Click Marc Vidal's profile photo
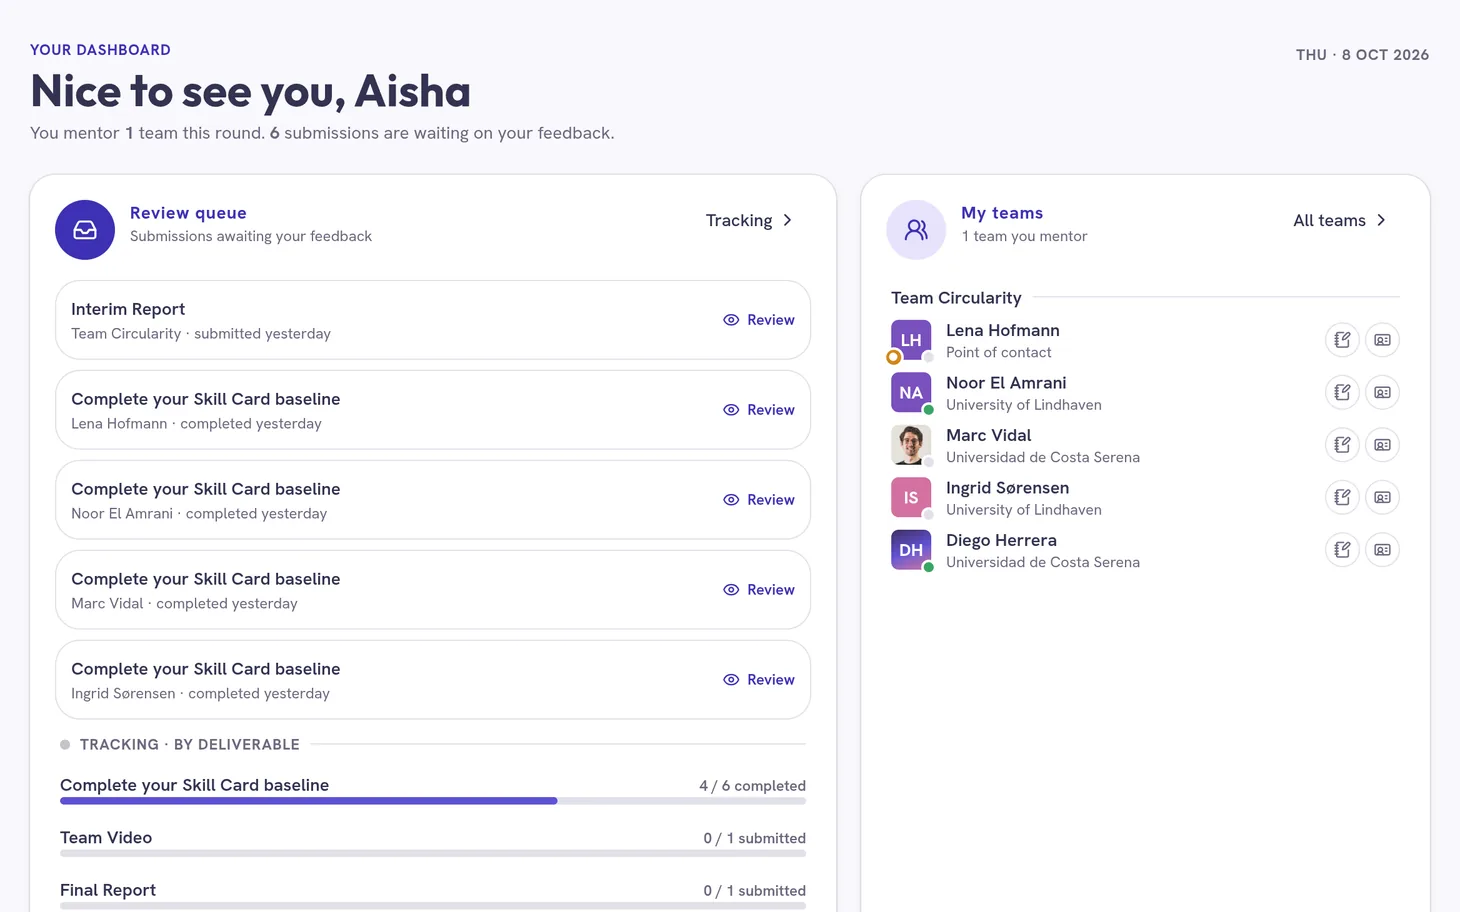The height and width of the screenshot is (912, 1460). (x=911, y=445)
